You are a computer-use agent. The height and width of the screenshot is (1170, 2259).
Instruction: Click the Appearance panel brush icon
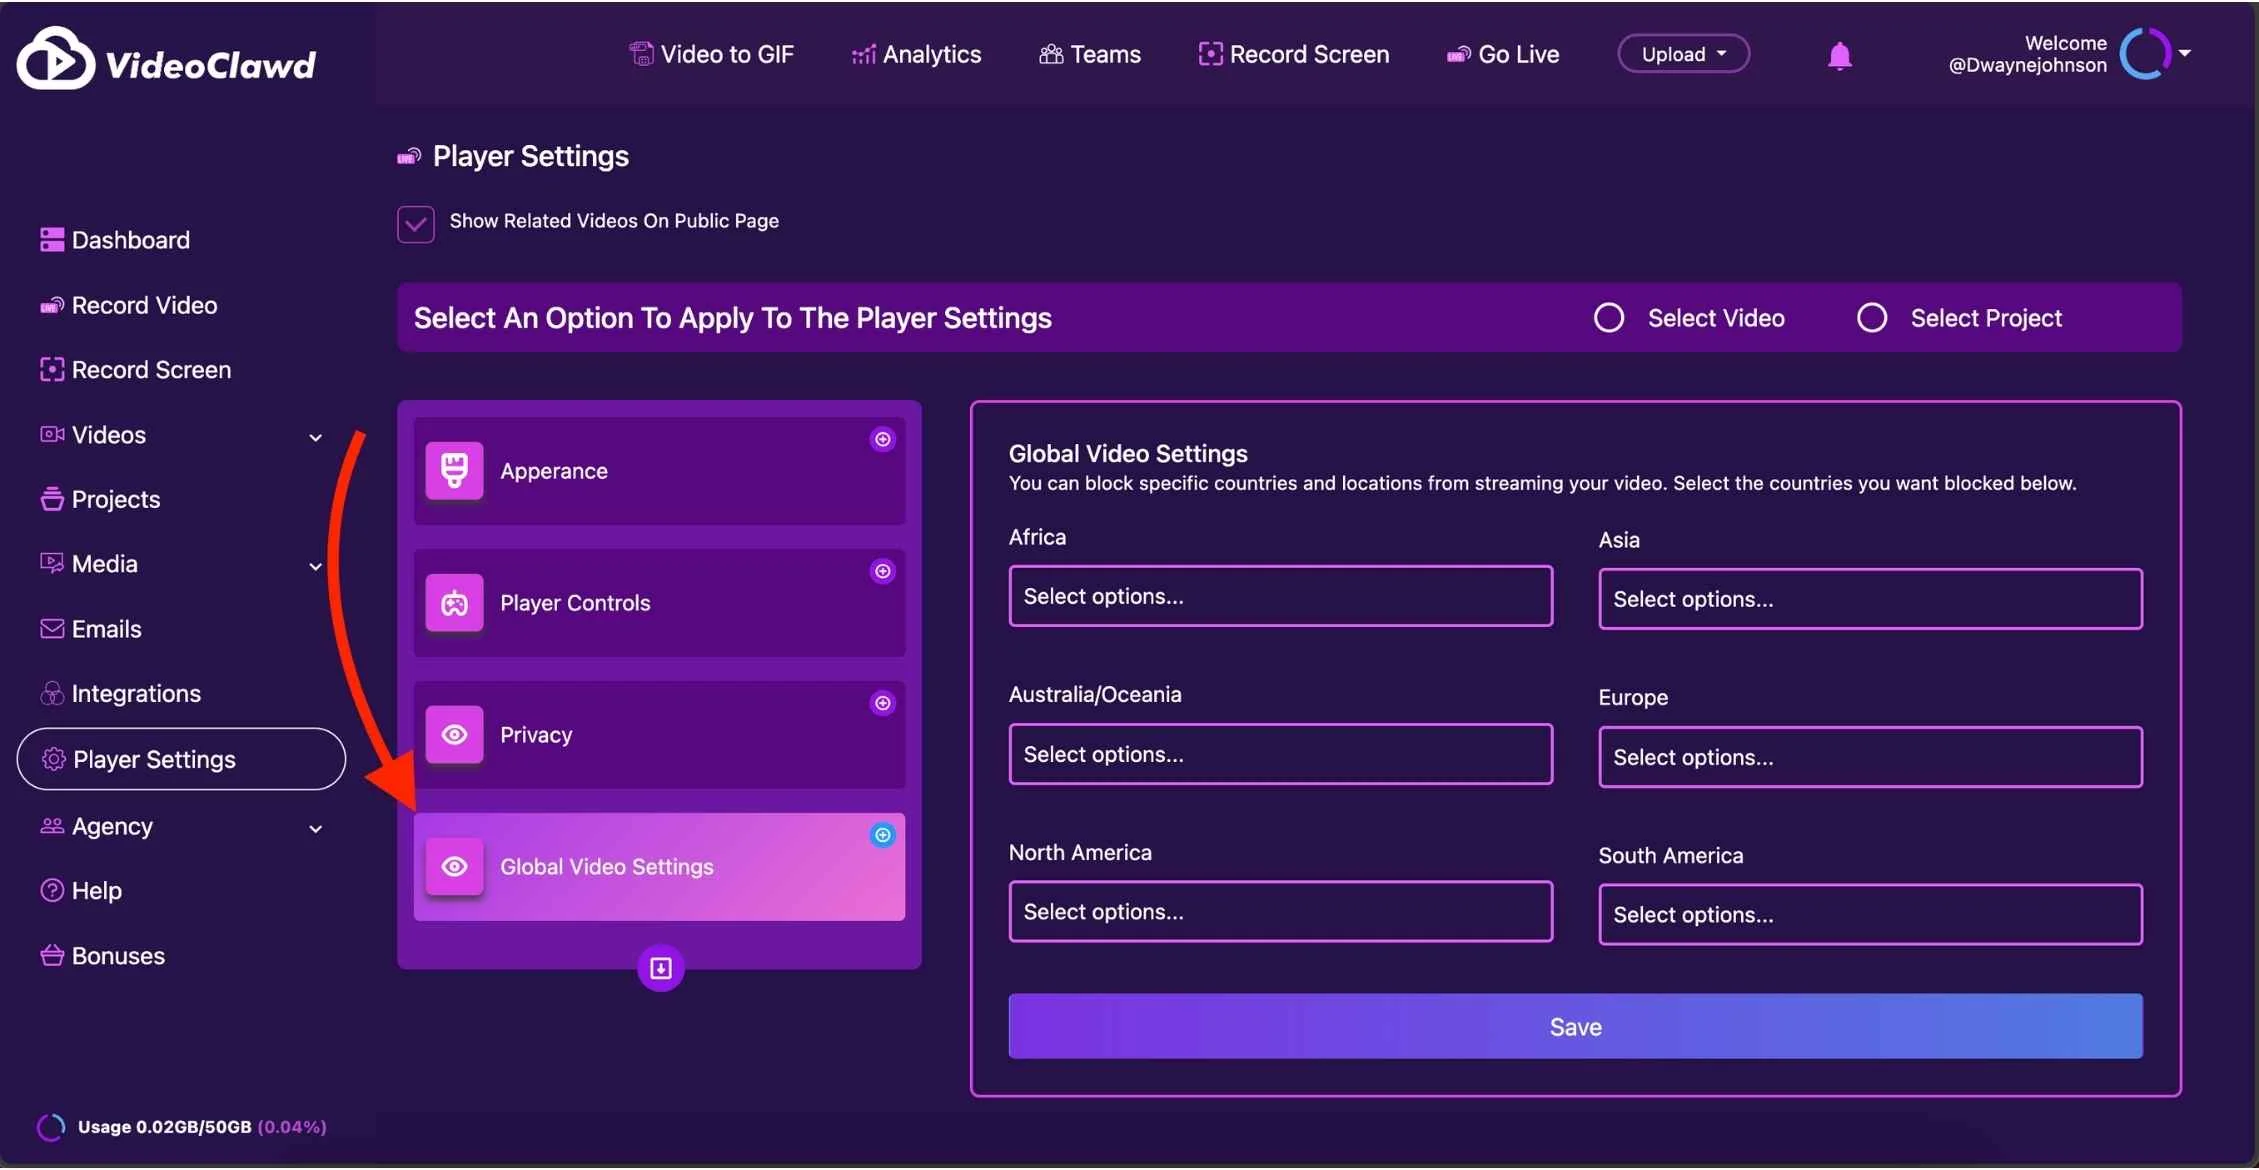click(x=454, y=470)
